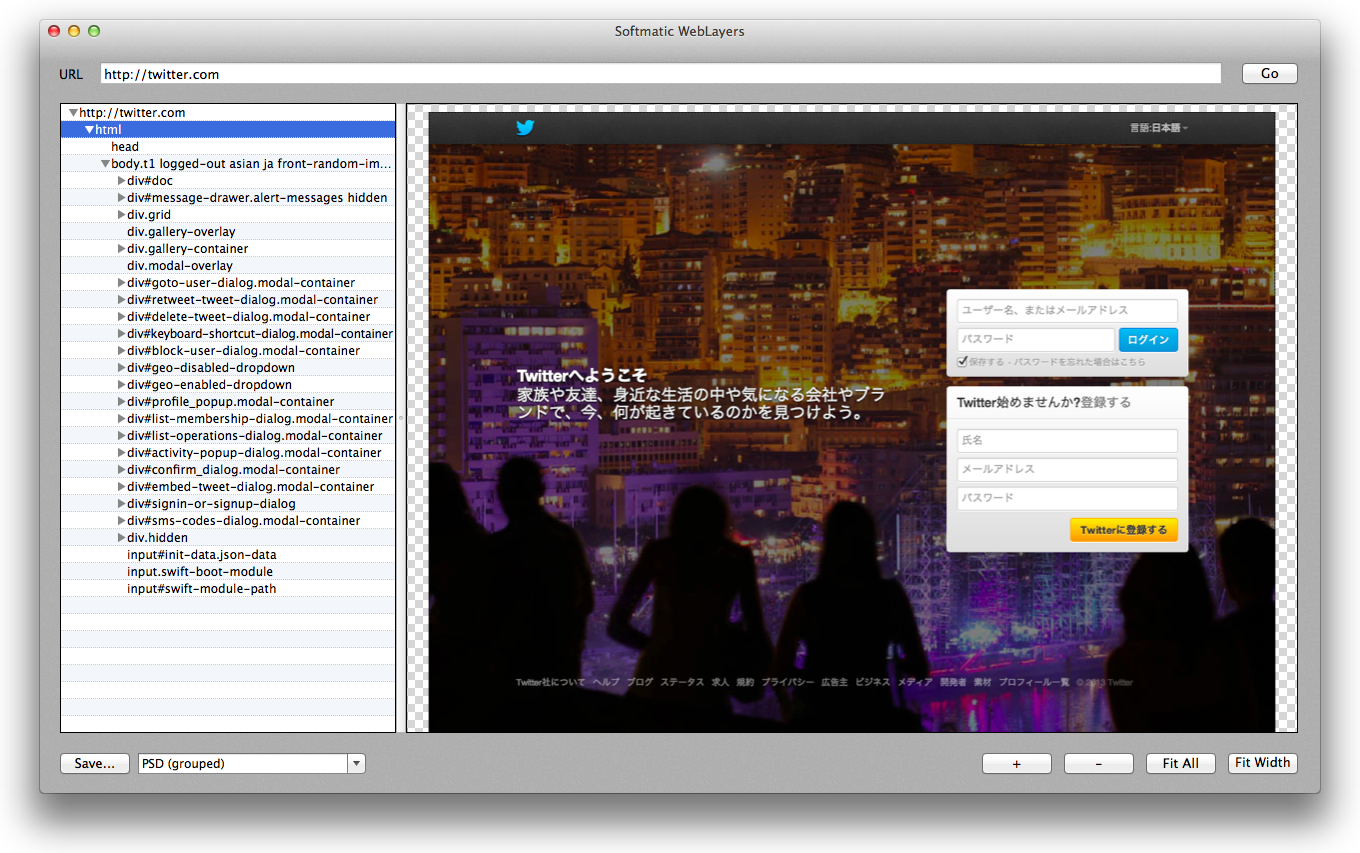Click the メディア footer link

(915, 683)
